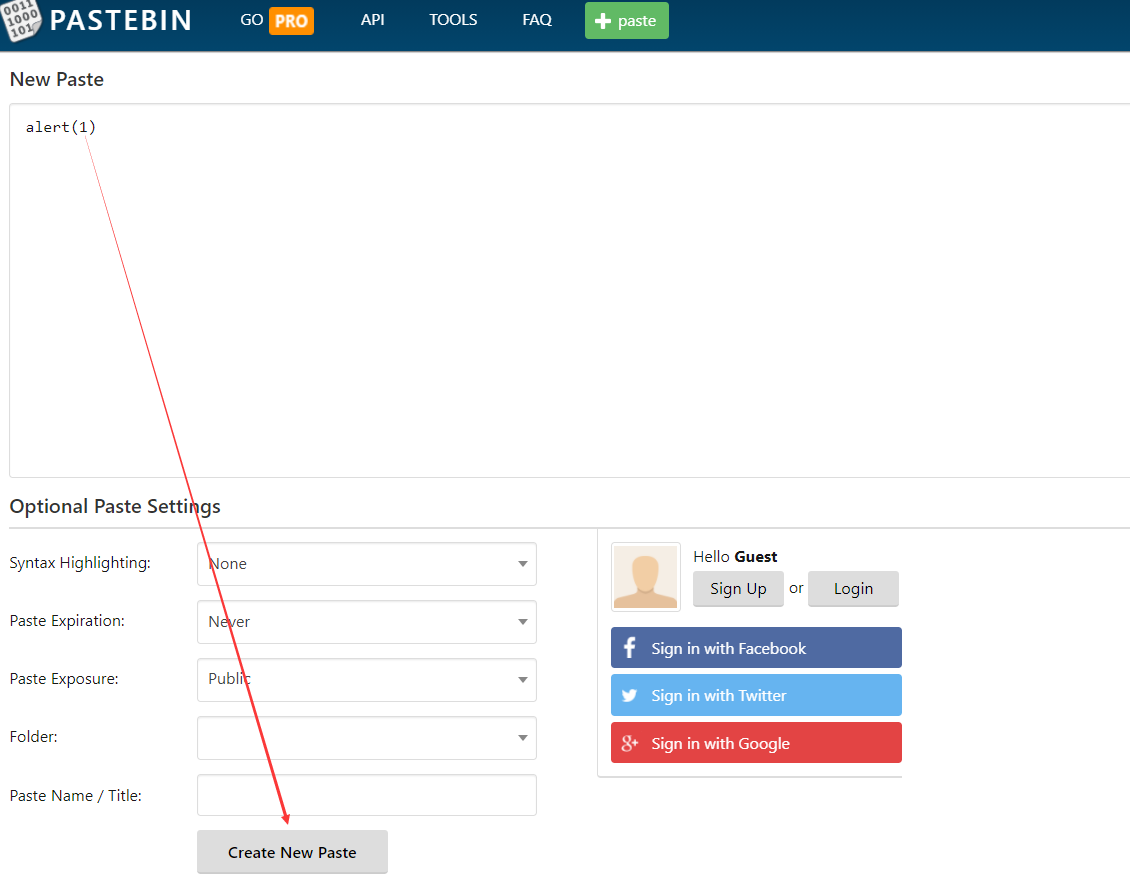Screen dimensions: 1130x875
Task: Open the API menu item
Action: point(373,20)
